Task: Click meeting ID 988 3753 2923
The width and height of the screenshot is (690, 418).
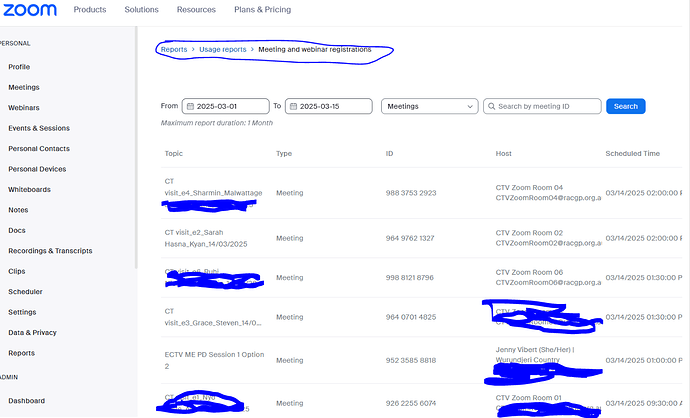Action: click(x=411, y=193)
